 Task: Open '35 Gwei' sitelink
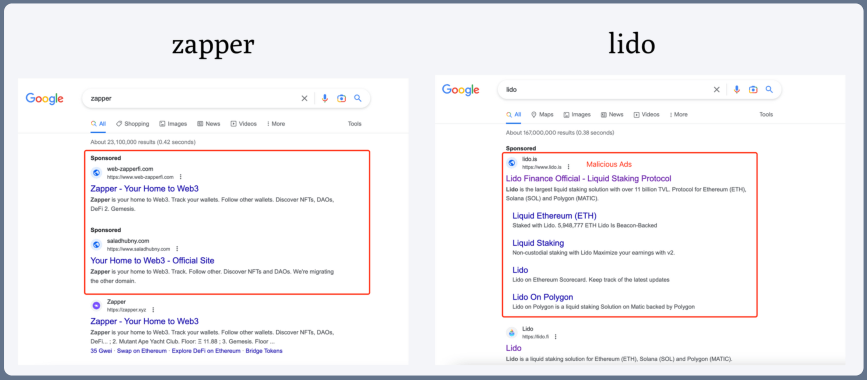click(x=100, y=351)
